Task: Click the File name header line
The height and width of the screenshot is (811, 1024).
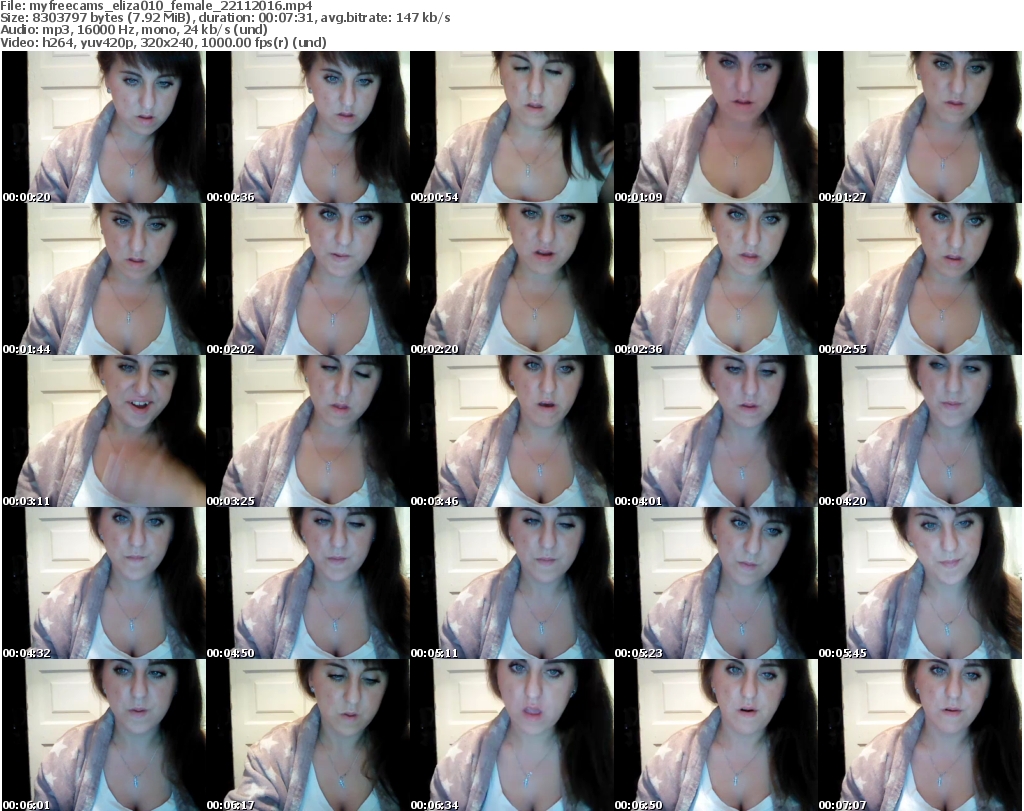Action: [156, 6]
